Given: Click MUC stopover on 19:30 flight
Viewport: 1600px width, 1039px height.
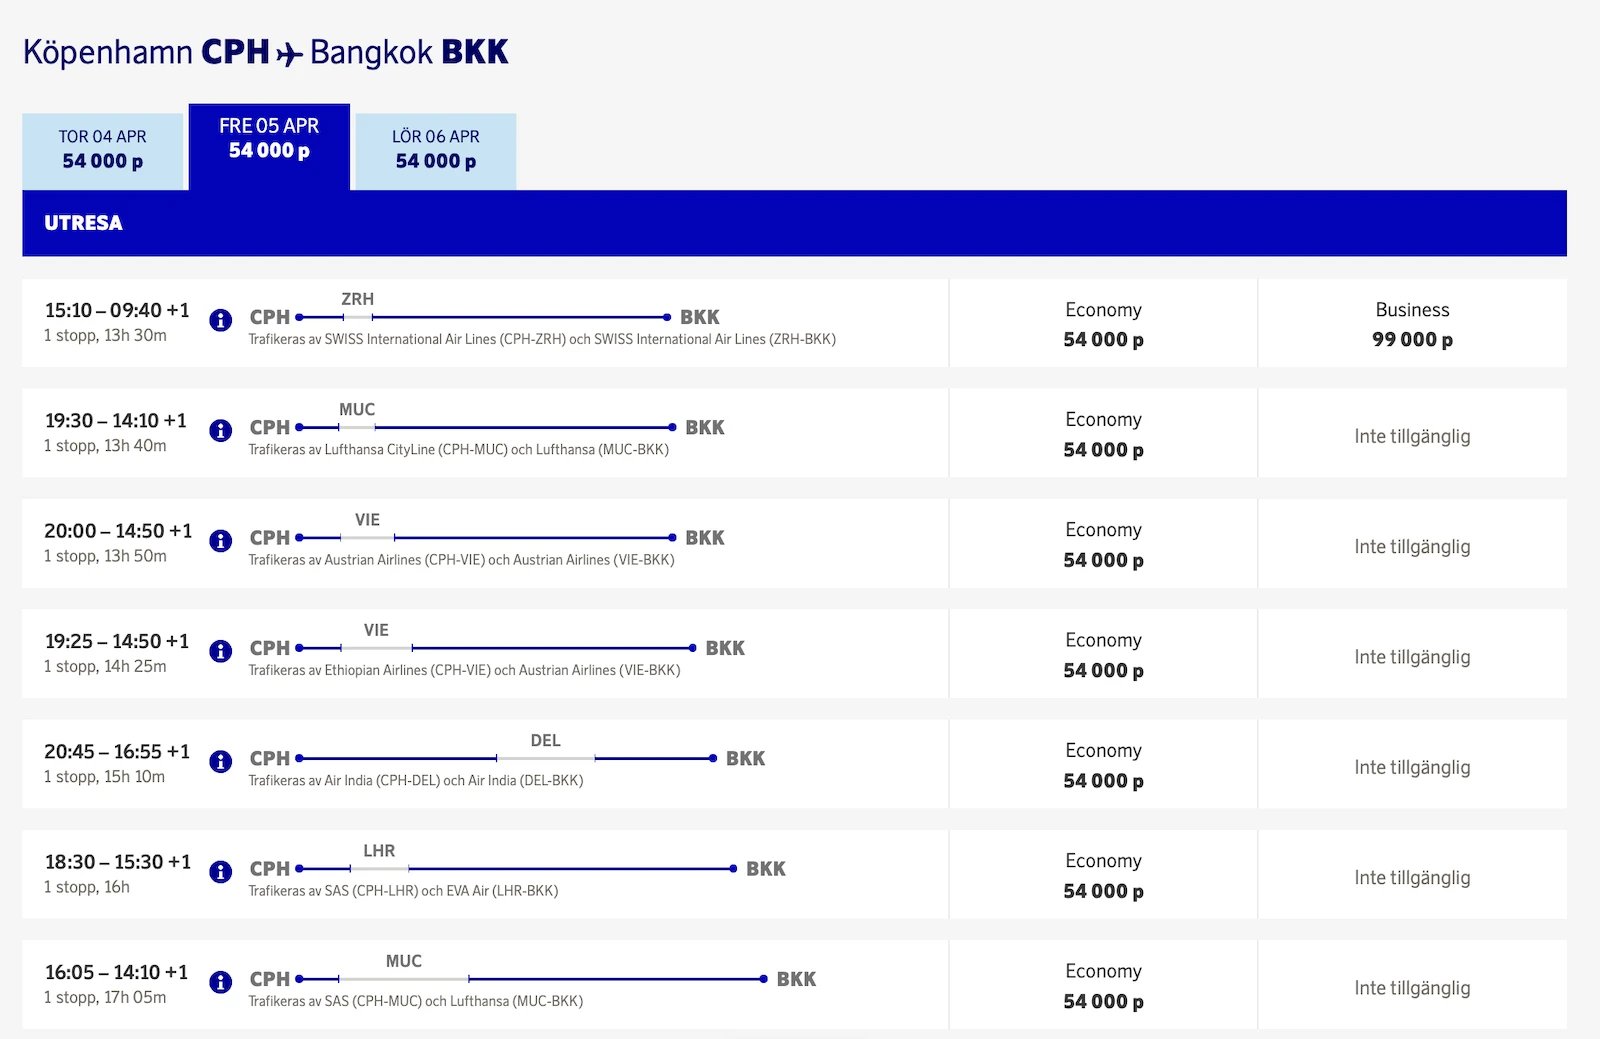Looking at the screenshot, I should pyautogui.click(x=357, y=409).
